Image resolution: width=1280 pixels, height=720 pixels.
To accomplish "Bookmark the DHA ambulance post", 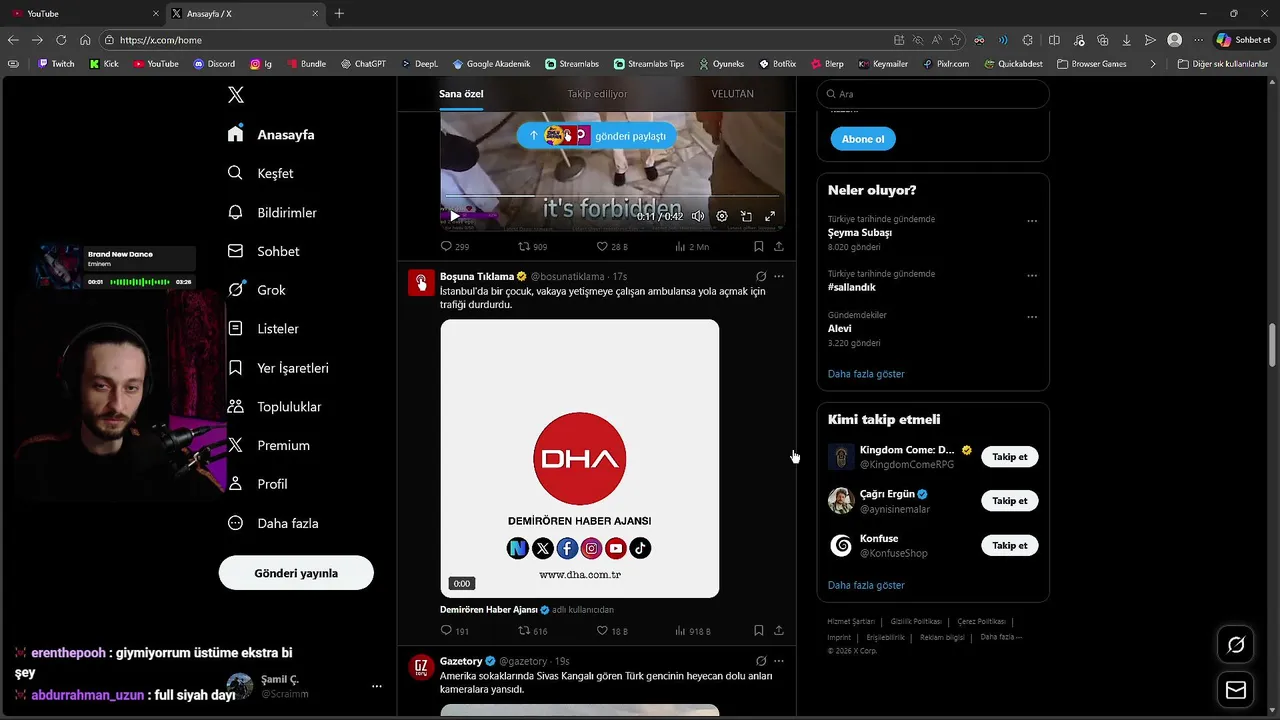I will click(759, 631).
